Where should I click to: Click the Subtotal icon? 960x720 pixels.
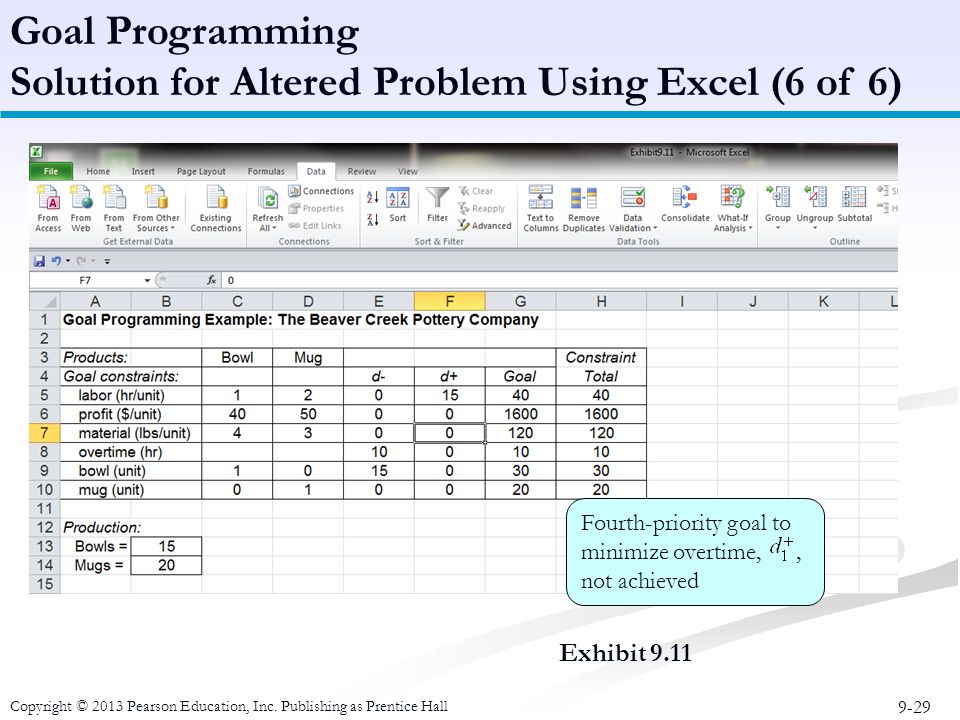pyautogui.click(x=854, y=205)
